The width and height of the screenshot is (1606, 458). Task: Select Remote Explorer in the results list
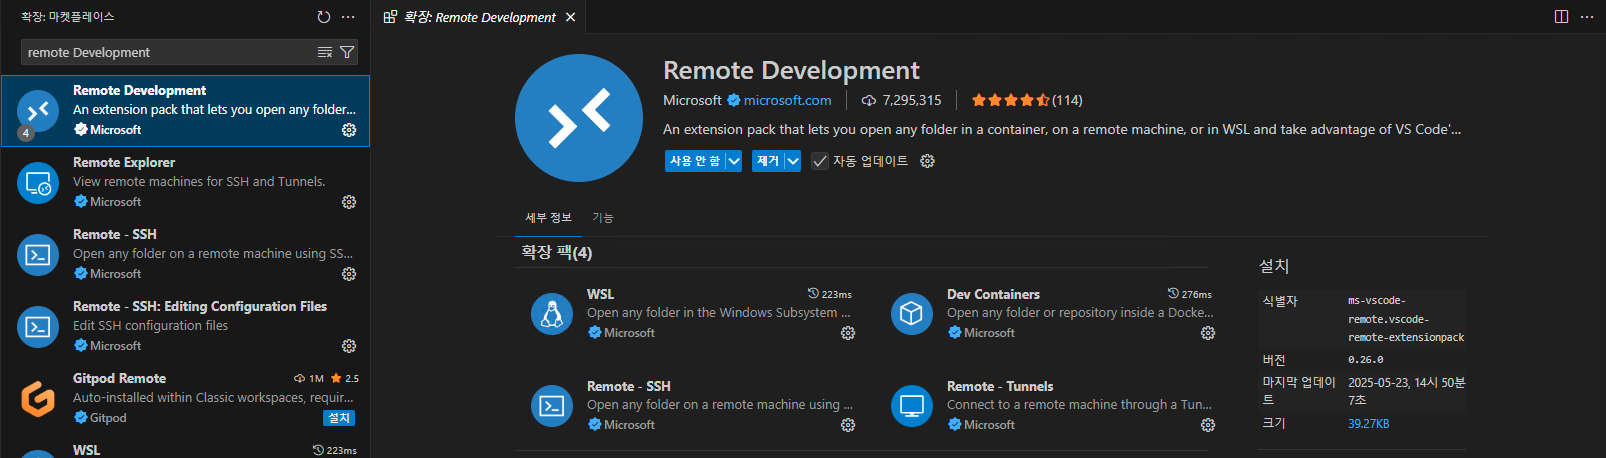pyautogui.click(x=185, y=183)
